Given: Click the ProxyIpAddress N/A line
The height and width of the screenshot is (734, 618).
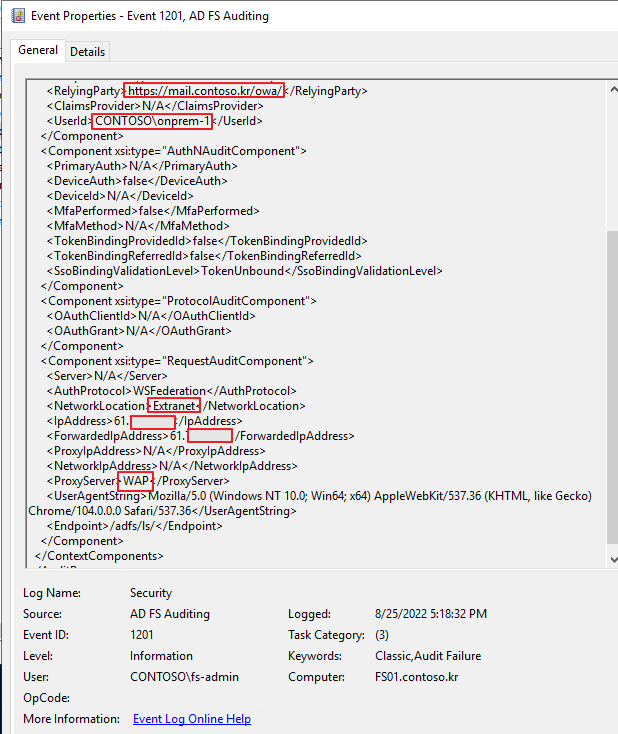Looking at the screenshot, I should (156, 451).
